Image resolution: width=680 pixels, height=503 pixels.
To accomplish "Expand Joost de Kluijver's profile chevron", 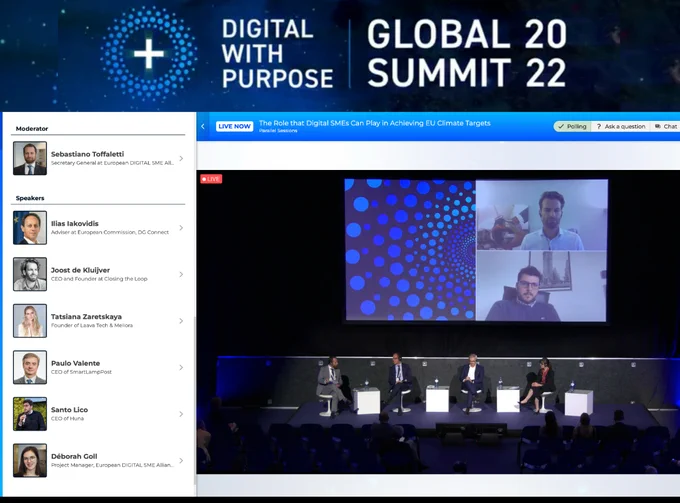I will click(x=181, y=274).
